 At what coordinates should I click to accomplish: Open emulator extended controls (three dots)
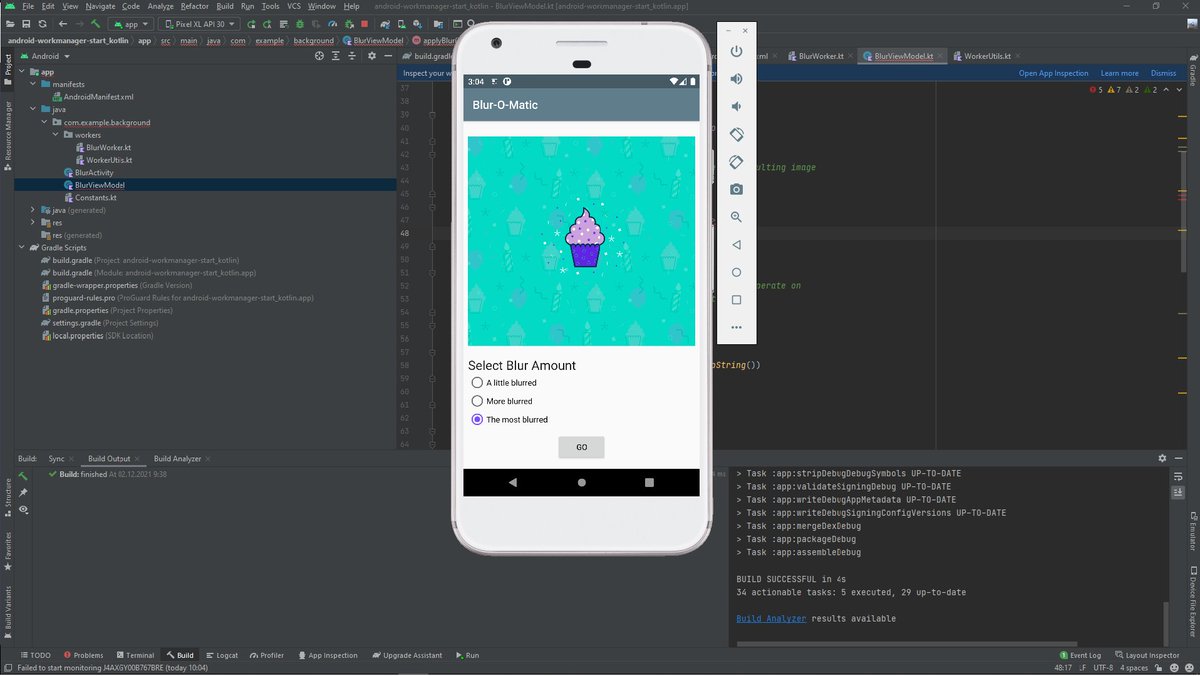point(736,327)
